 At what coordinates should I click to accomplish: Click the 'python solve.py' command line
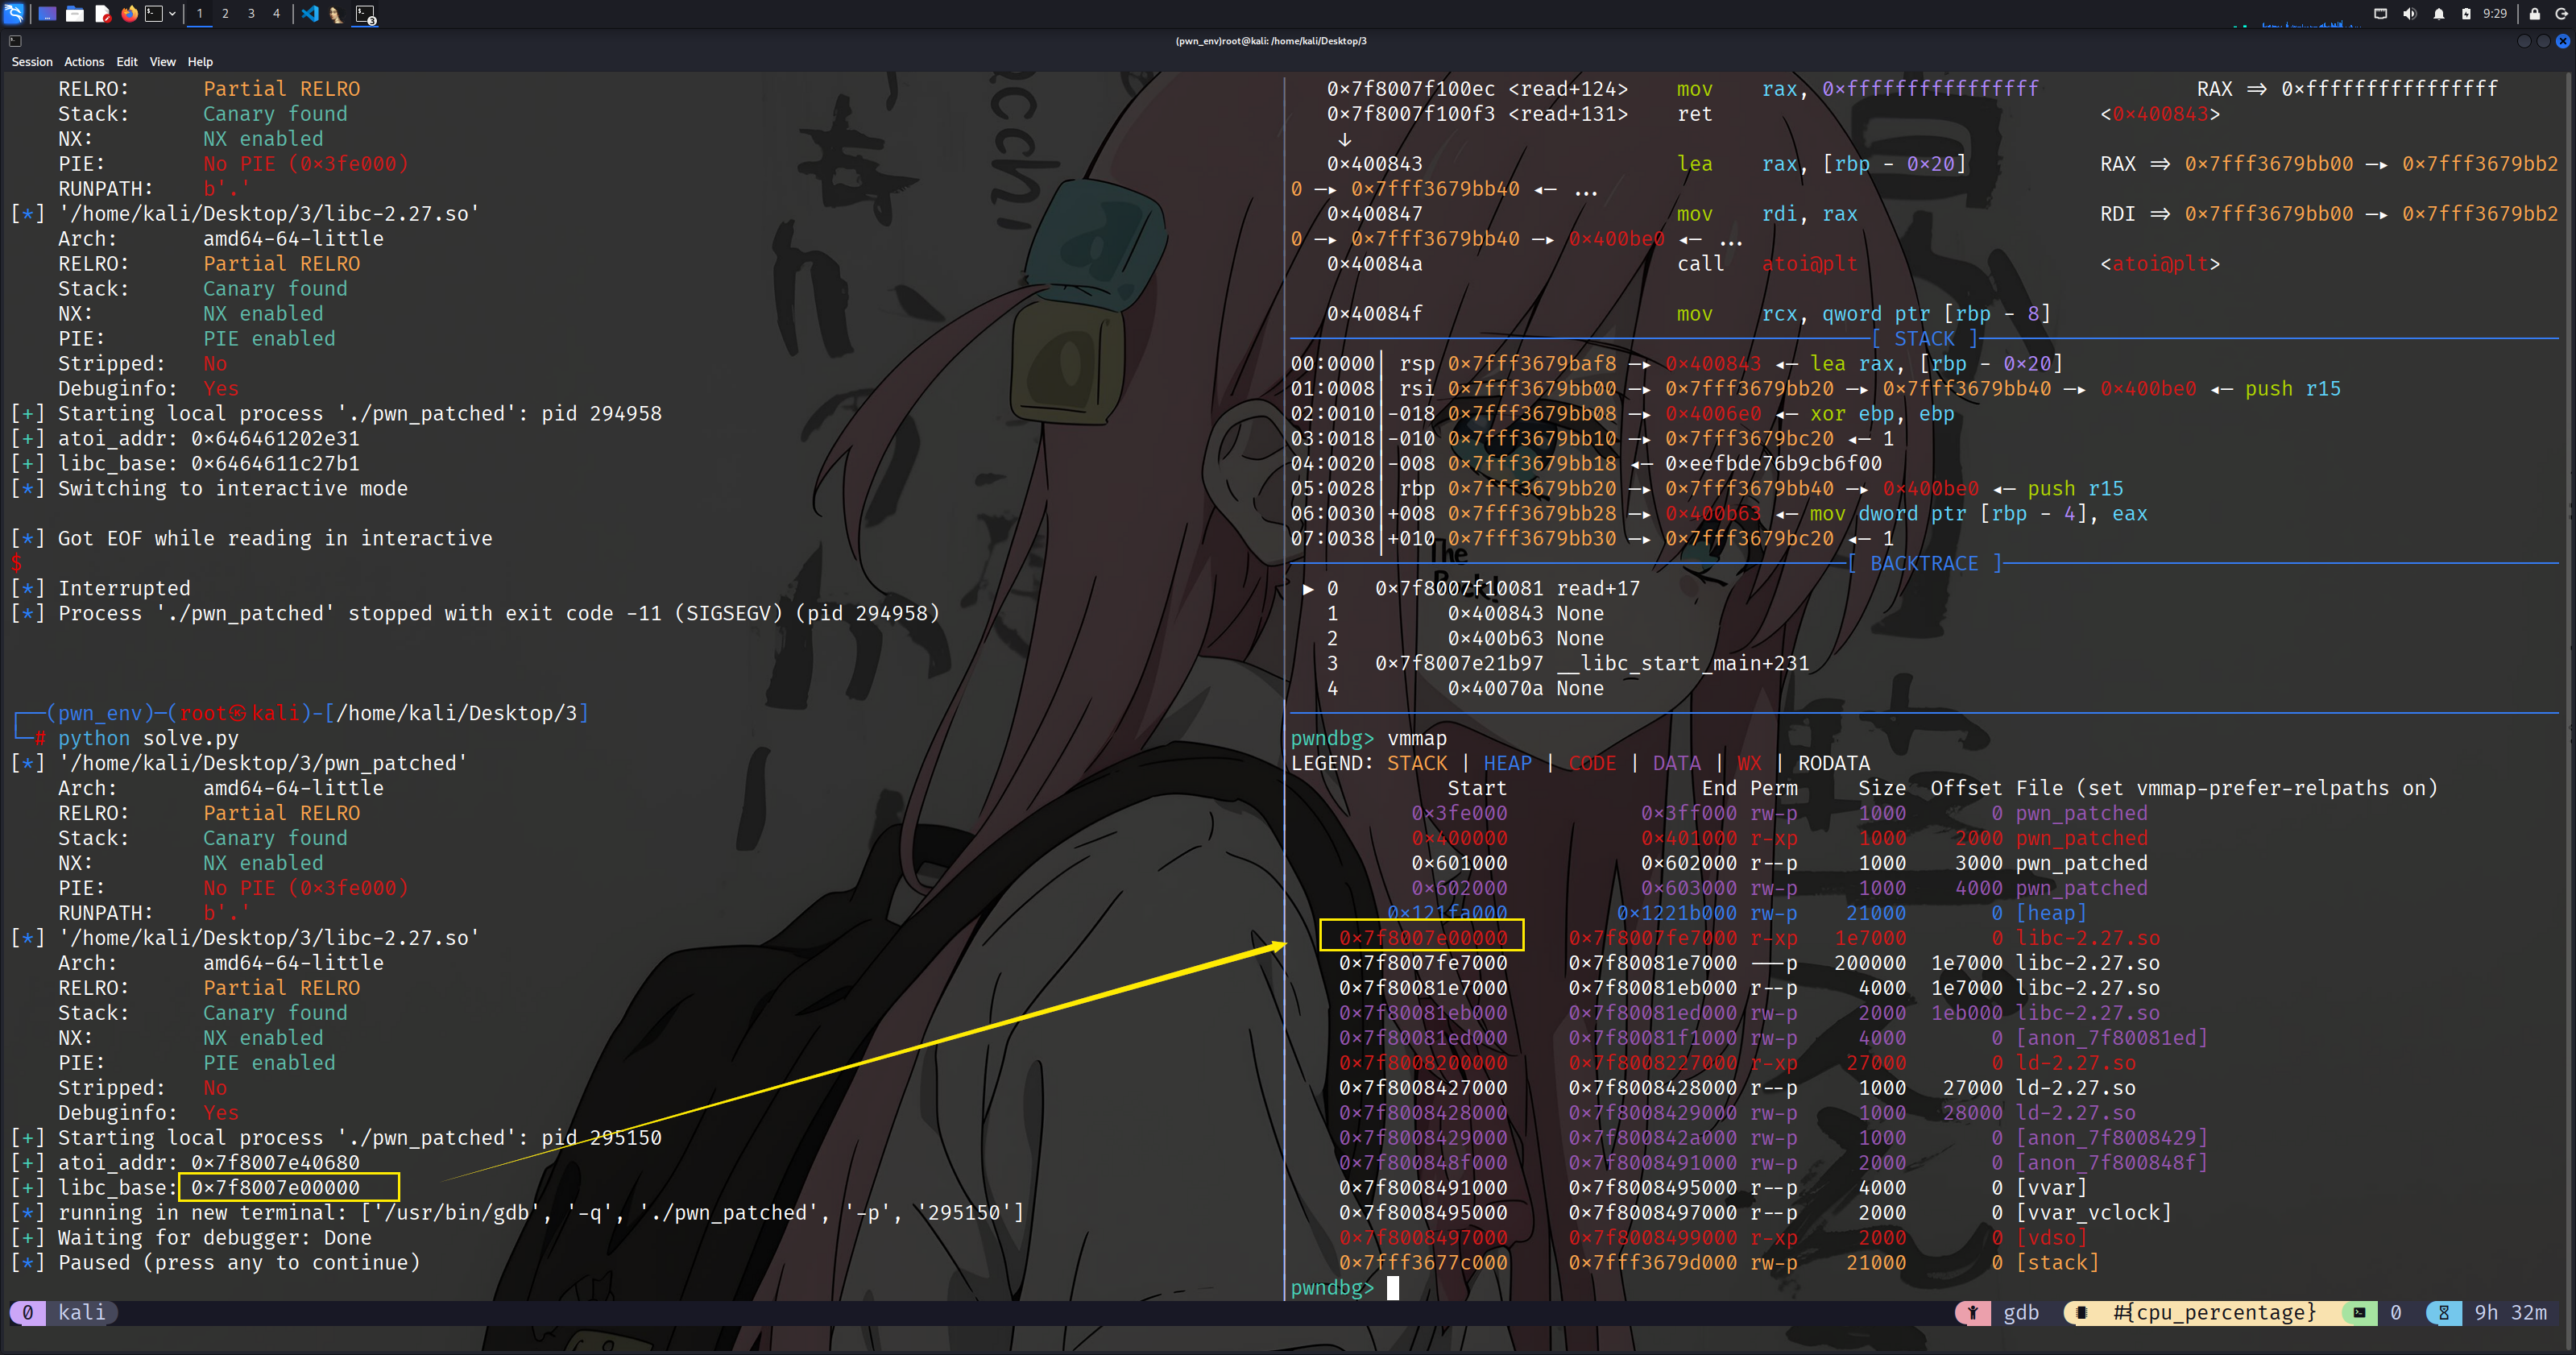point(148,739)
